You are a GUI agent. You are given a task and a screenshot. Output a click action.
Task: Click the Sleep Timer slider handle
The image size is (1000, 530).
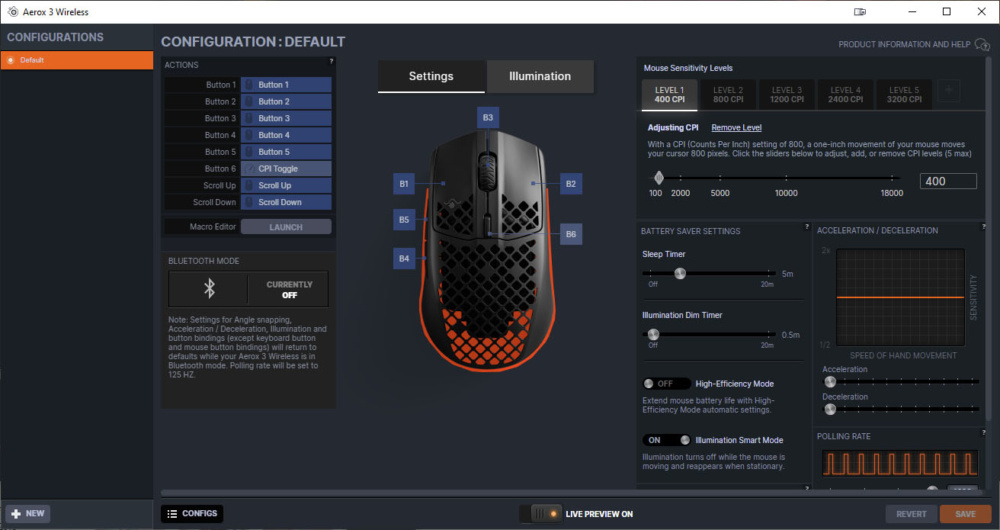pos(680,274)
